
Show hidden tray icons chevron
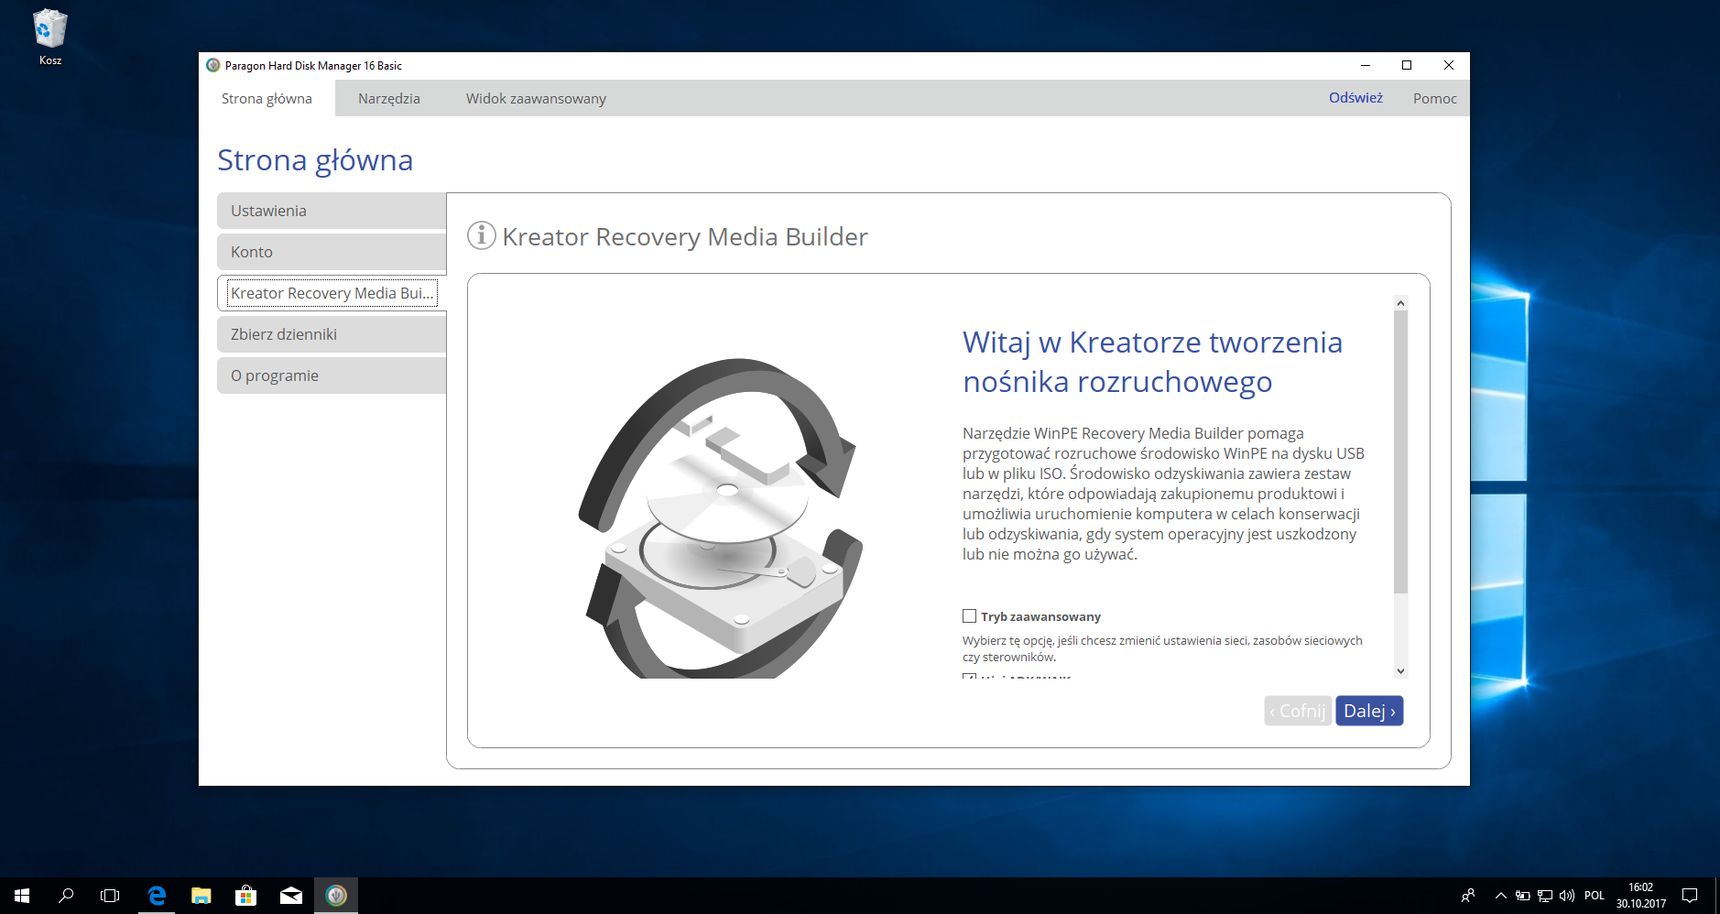click(x=1500, y=896)
